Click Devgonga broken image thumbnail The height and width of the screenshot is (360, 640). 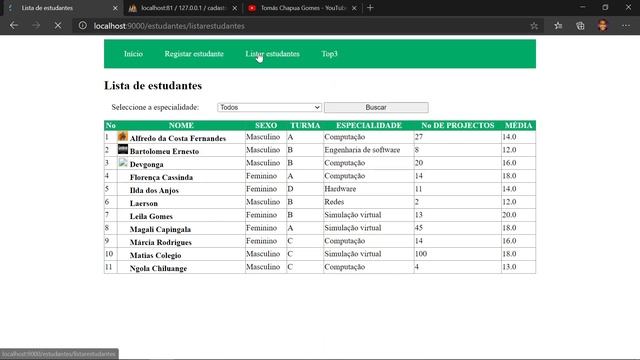coord(123,163)
